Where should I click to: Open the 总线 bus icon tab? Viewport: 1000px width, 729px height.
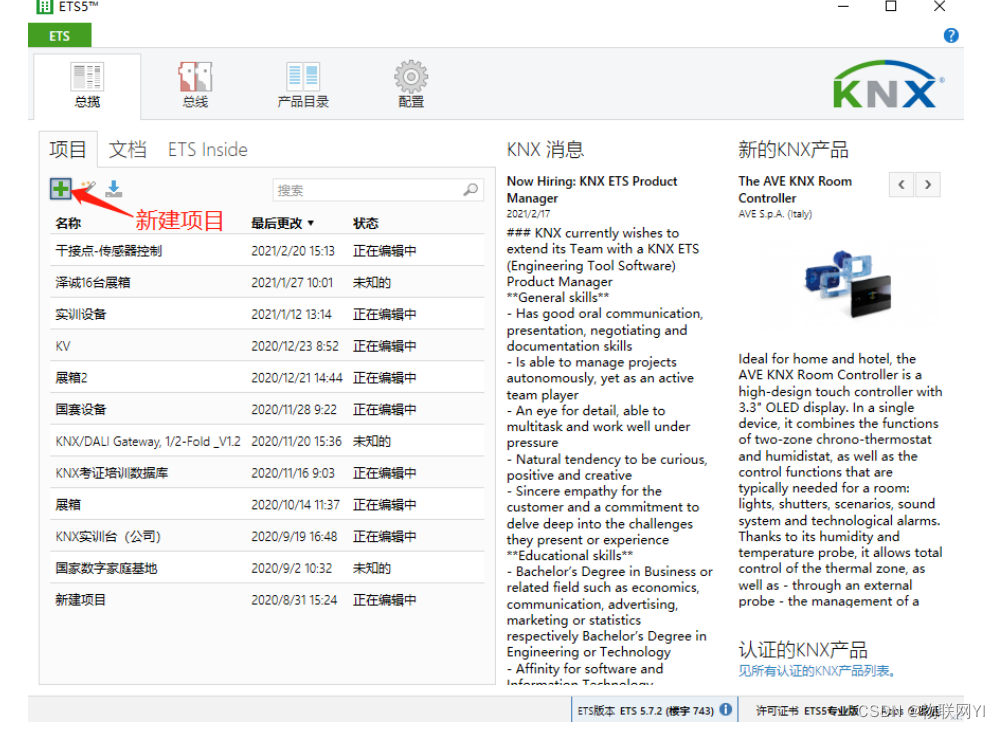pyautogui.click(x=195, y=85)
